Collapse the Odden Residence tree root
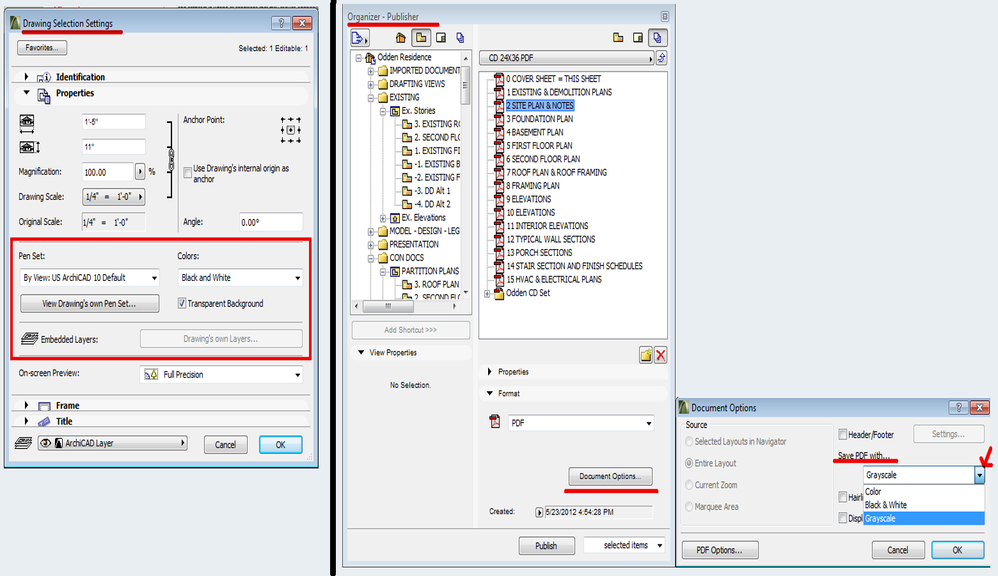The image size is (998, 576). (x=358, y=57)
